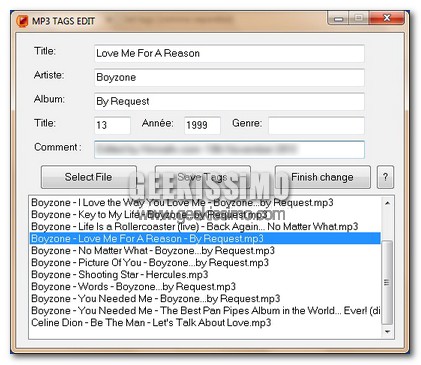Select Boyzone - Words file

[x=205, y=287]
